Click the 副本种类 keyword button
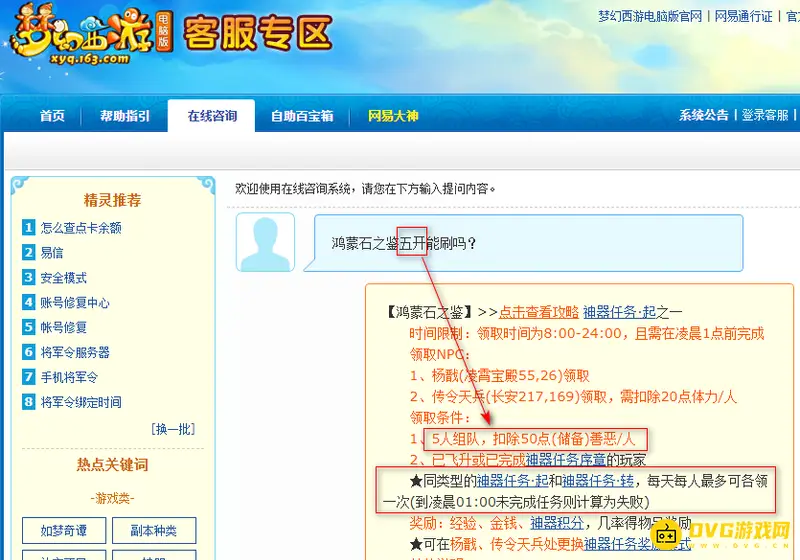The height and width of the screenshot is (560, 800). point(154,530)
